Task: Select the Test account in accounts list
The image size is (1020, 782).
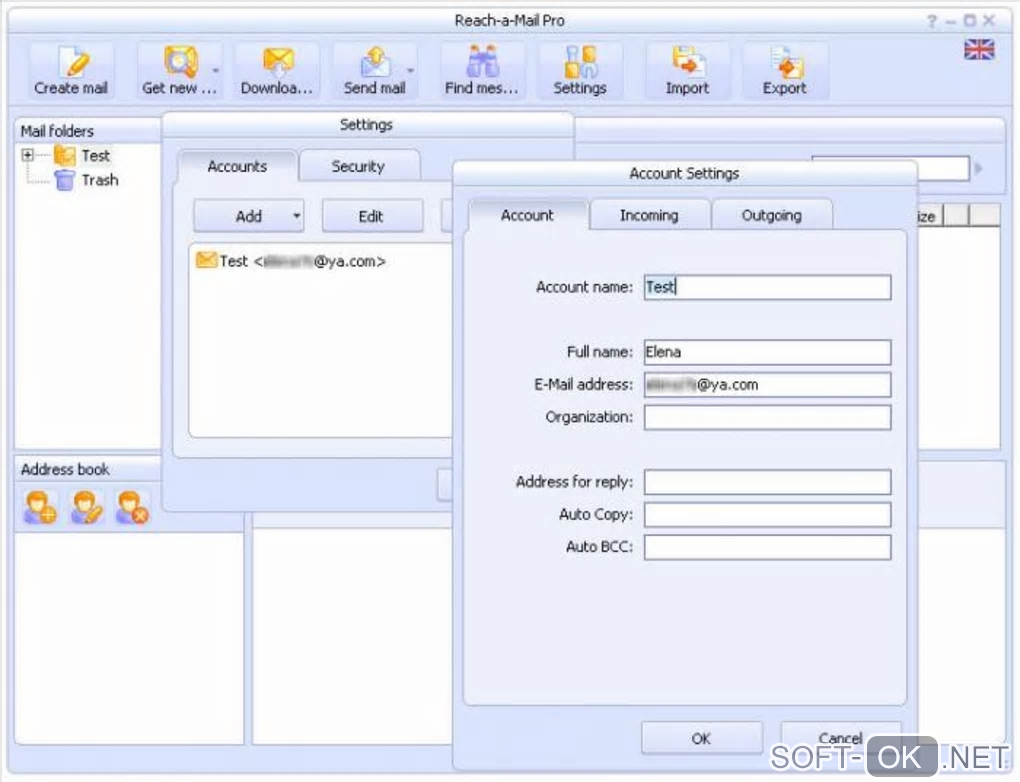Action: [291, 262]
